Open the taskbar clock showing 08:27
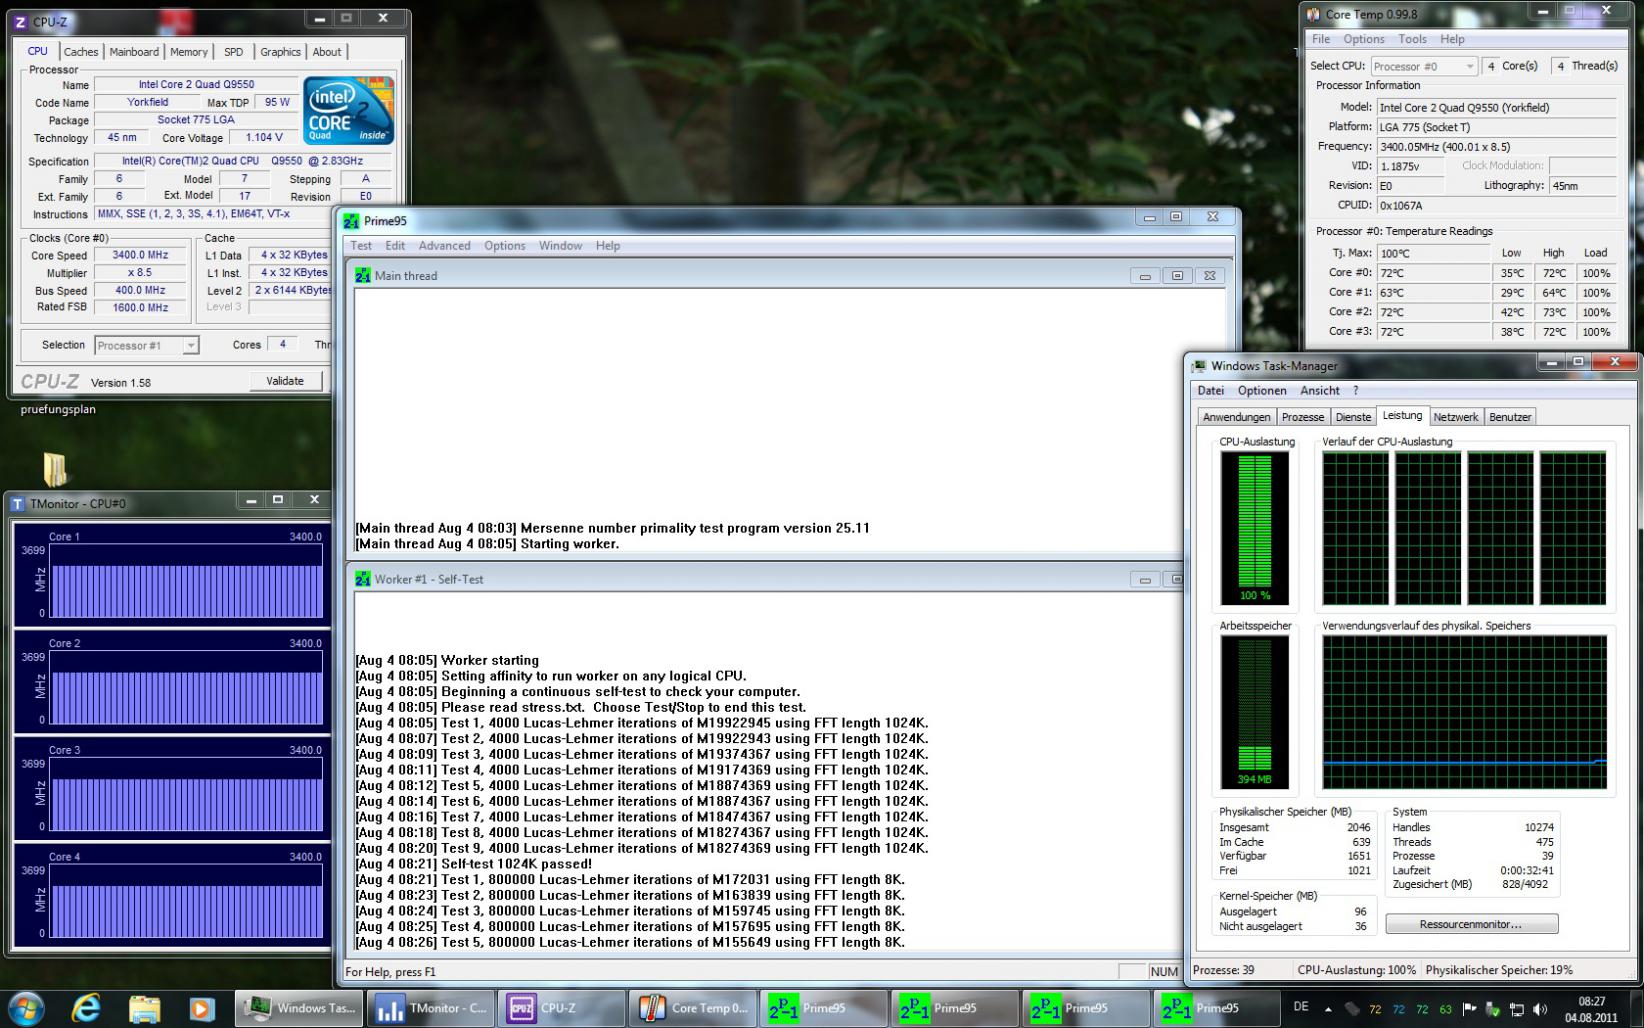 [x=1592, y=1009]
